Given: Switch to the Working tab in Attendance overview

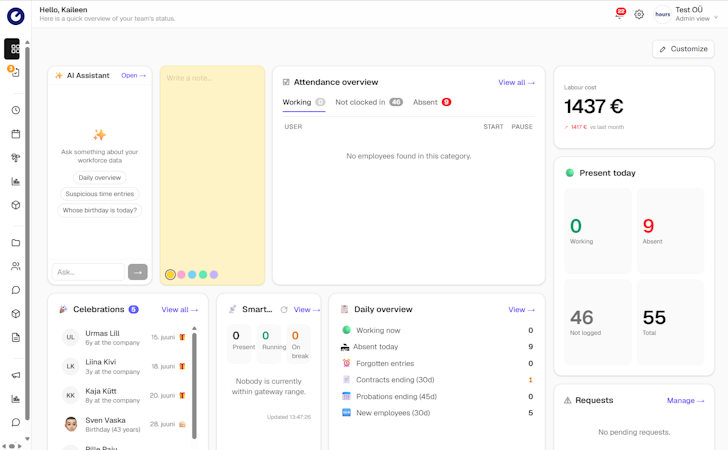Looking at the screenshot, I should coord(304,102).
